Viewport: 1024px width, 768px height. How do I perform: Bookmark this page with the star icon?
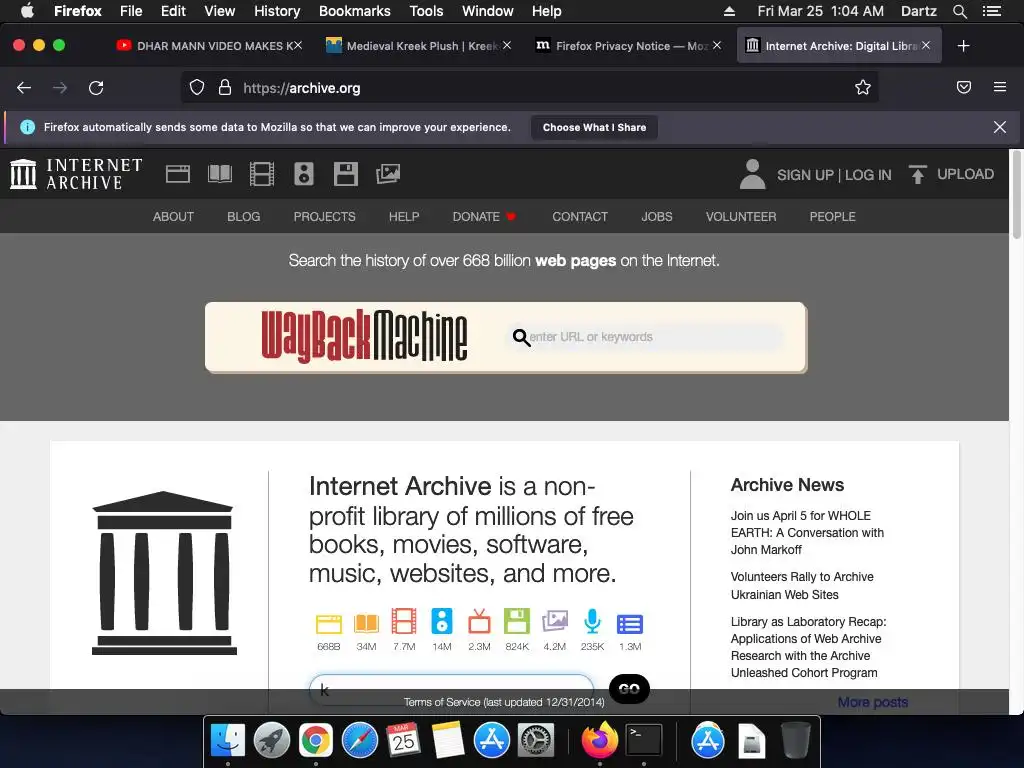(x=863, y=88)
